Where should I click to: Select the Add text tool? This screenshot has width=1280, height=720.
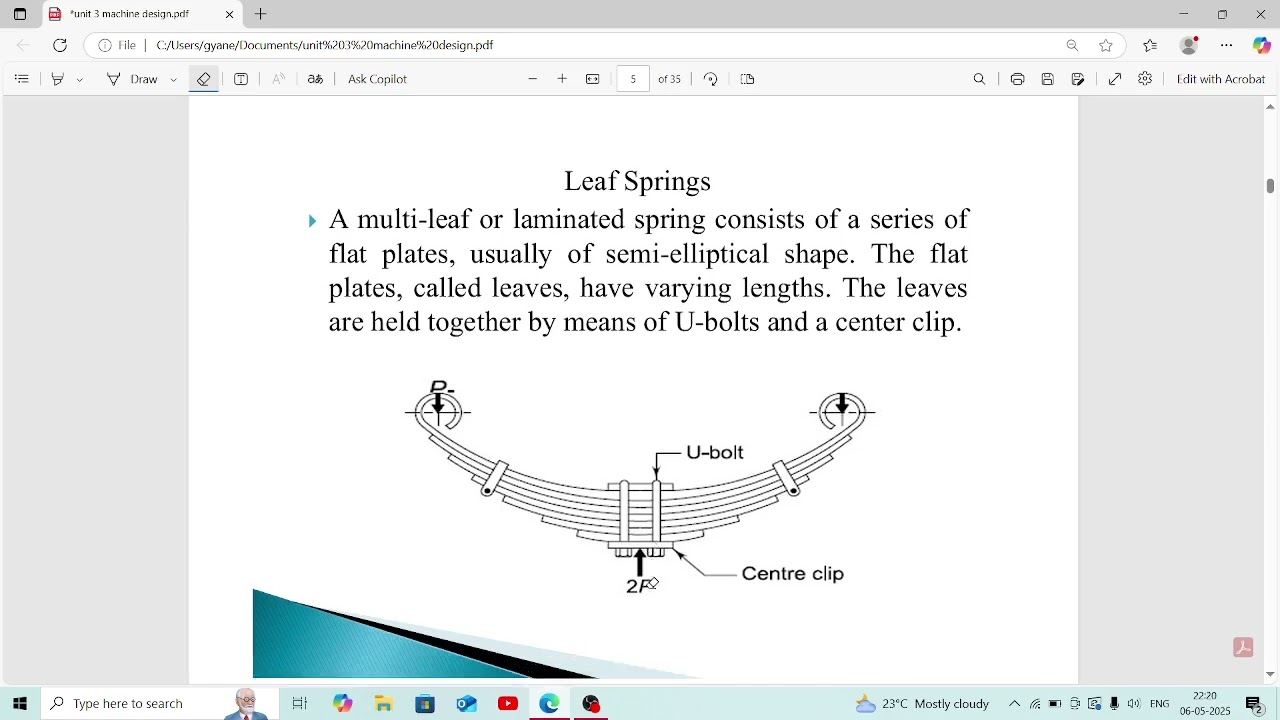pyautogui.click(x=241, y=79)
